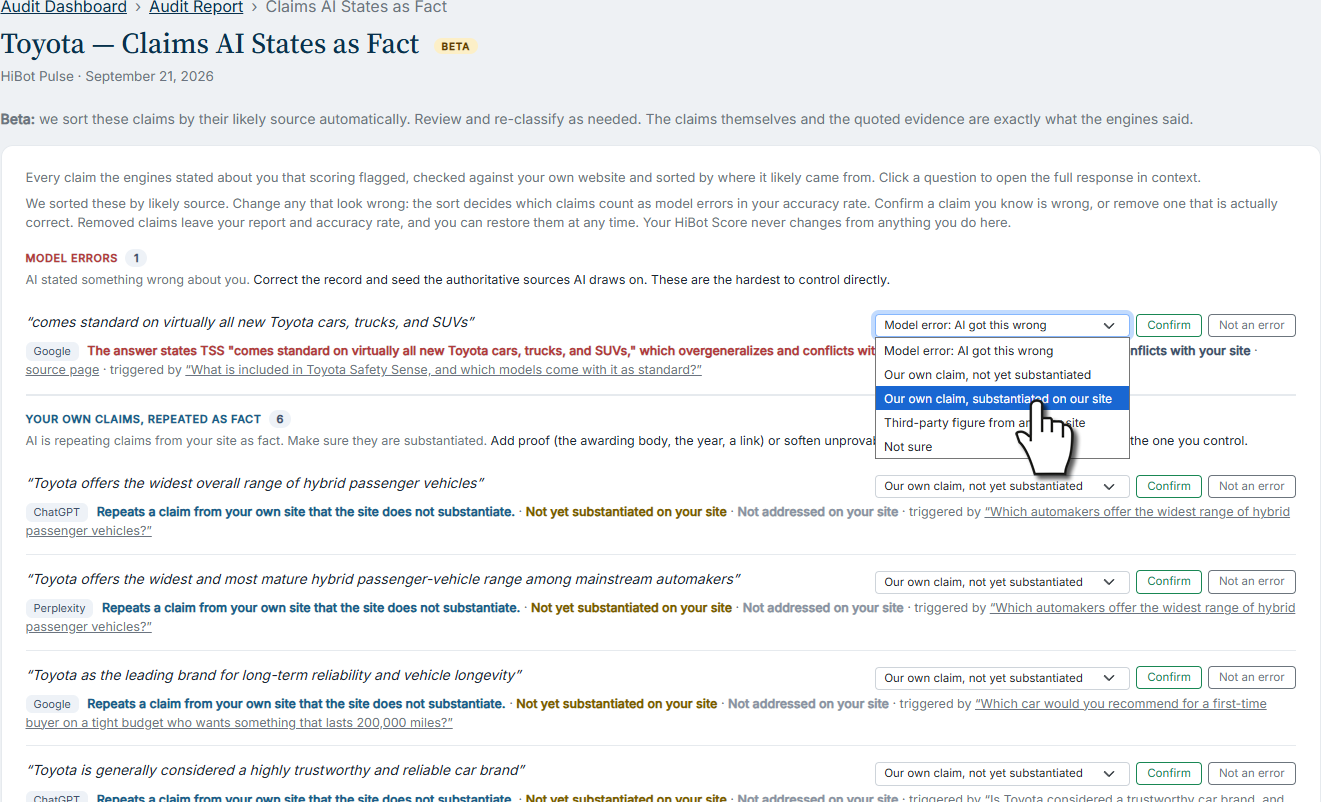This screenshot has height=802, width=1321.
Task: Click the ChatGPT tag on widest overall hybrid claim
Action: point(57,512)
